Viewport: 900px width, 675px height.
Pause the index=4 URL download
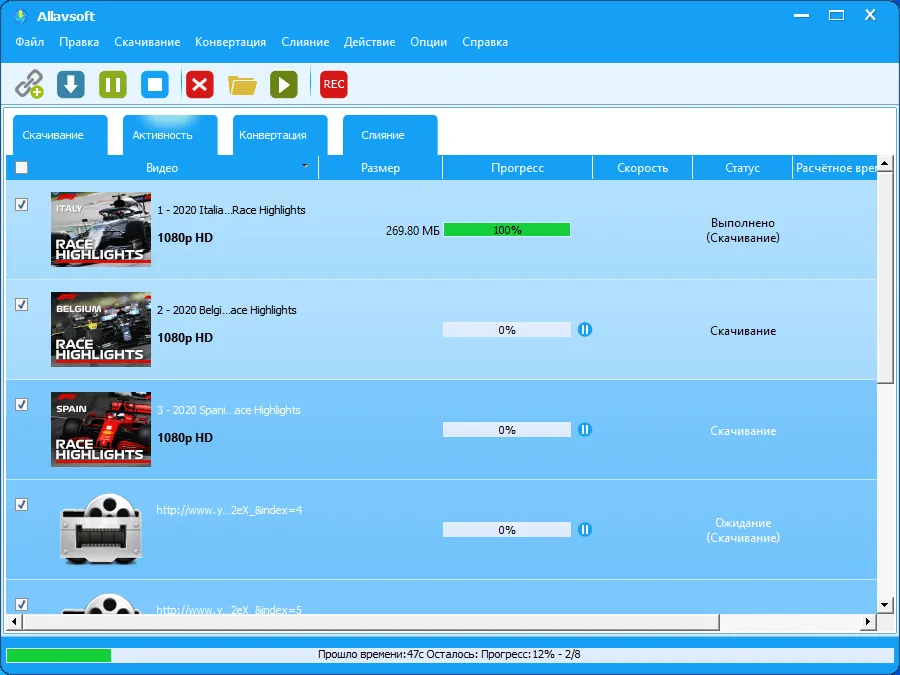(585, 529)
